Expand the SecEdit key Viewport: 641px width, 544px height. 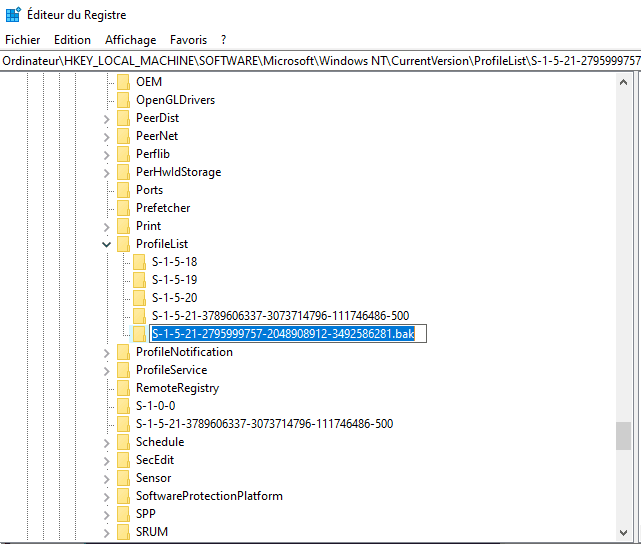coord(107,461)
